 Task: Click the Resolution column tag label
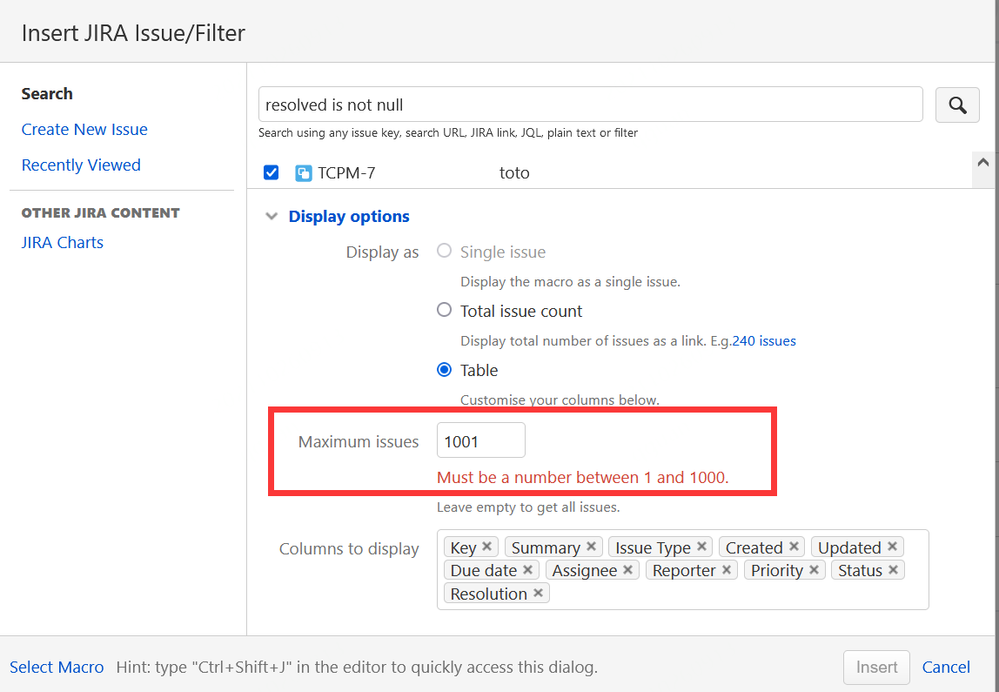[489, 594]
